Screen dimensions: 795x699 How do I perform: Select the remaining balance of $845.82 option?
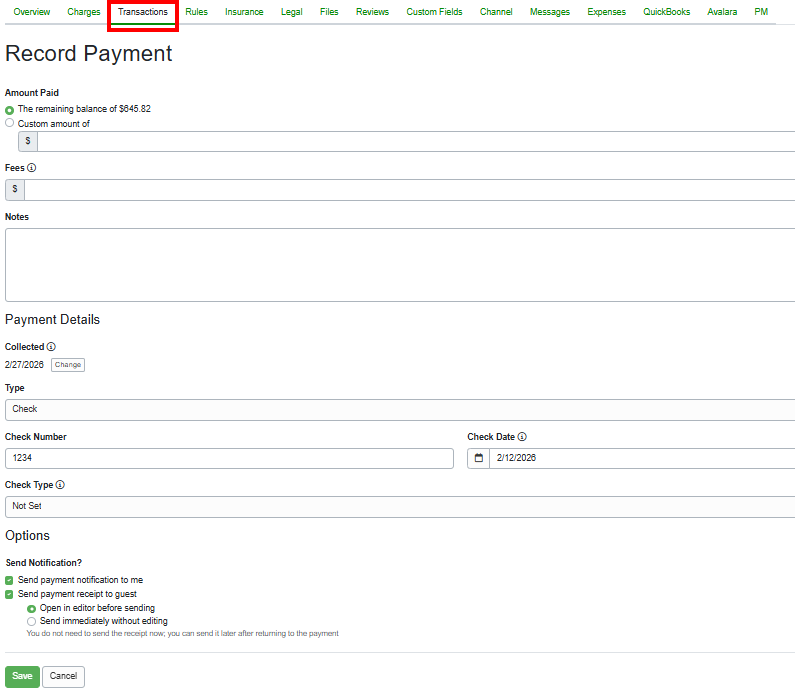[x=9, y=109]
